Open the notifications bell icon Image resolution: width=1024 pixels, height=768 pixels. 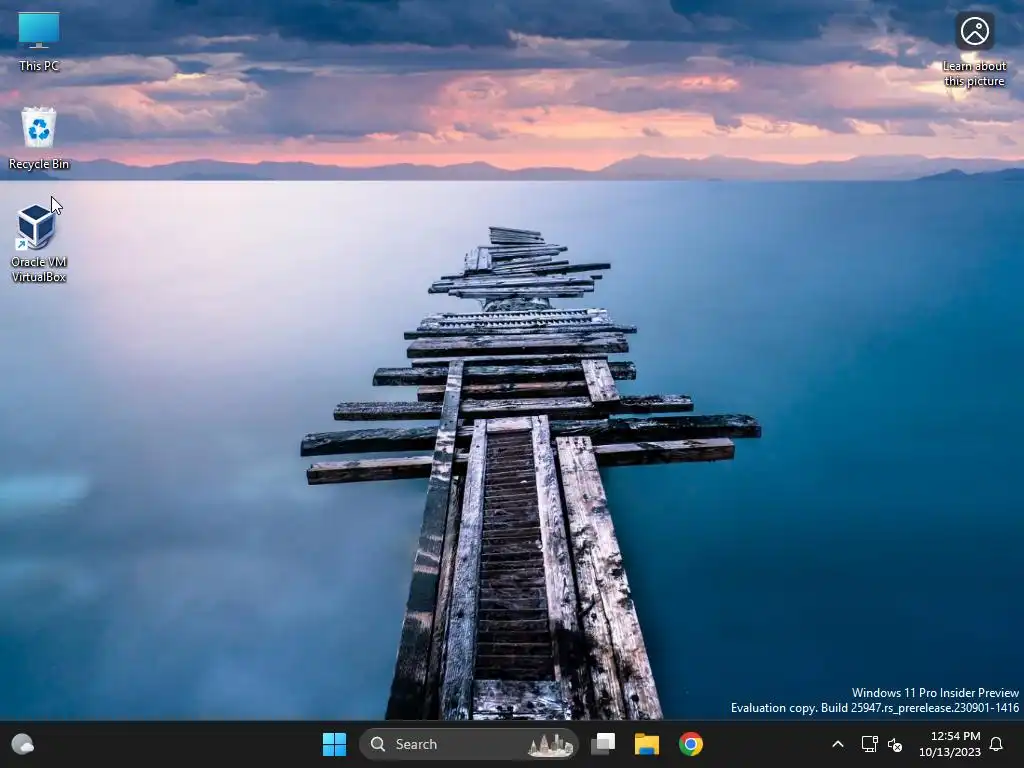pos(997,744)
